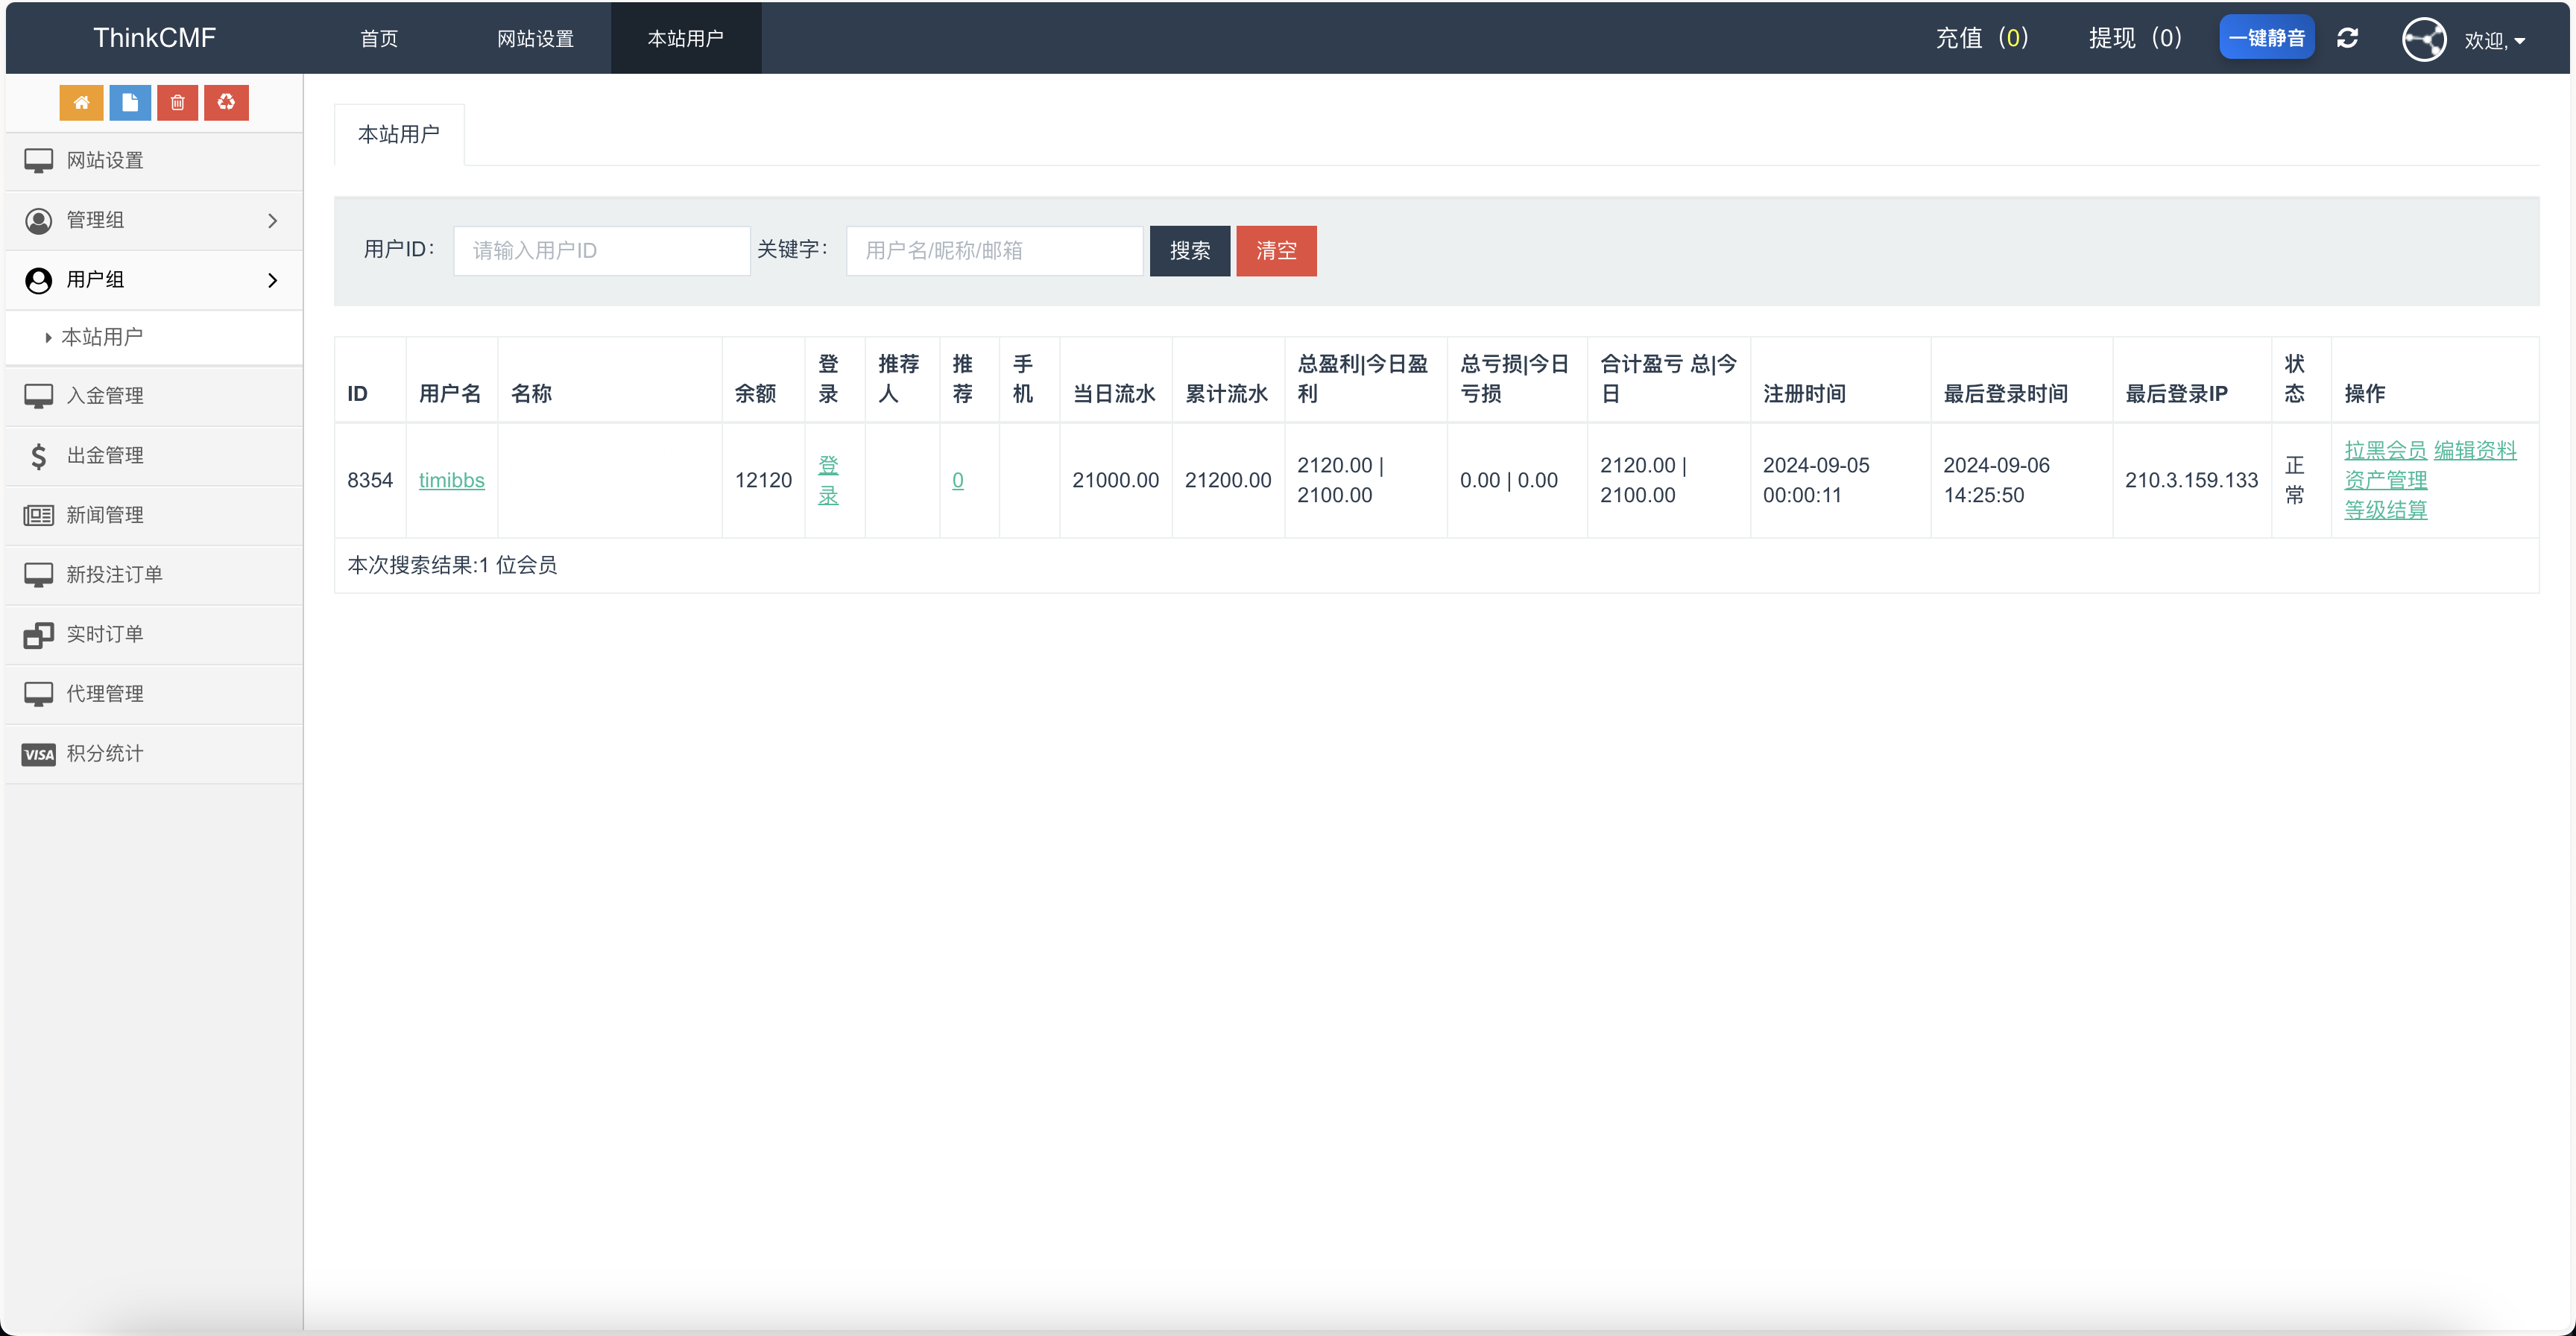Screen dimensions: 2576x1336
Task: Click the newspaper icon beside 新闻管理
Action: (x=39, y=515)
